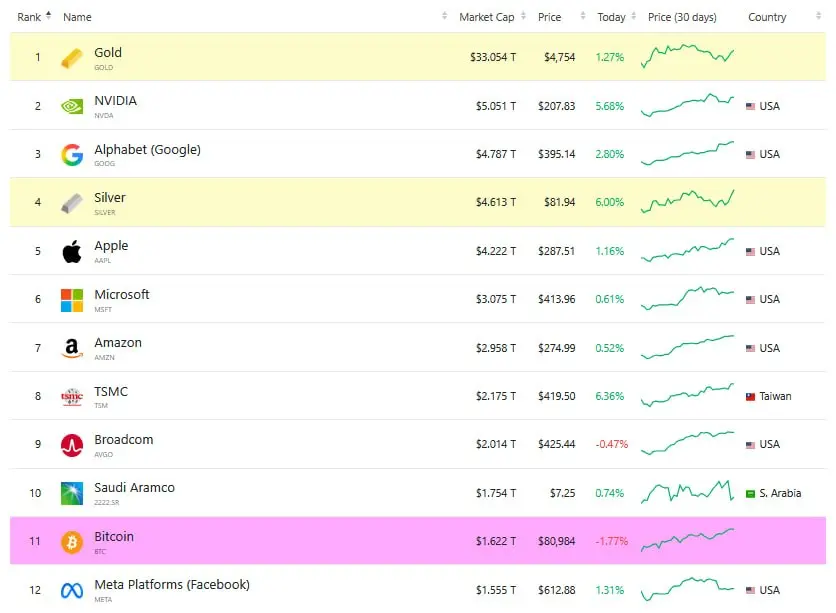836x613 pixels.
Task: Open the TSMC company link
Action: click(x=111, y=392)
